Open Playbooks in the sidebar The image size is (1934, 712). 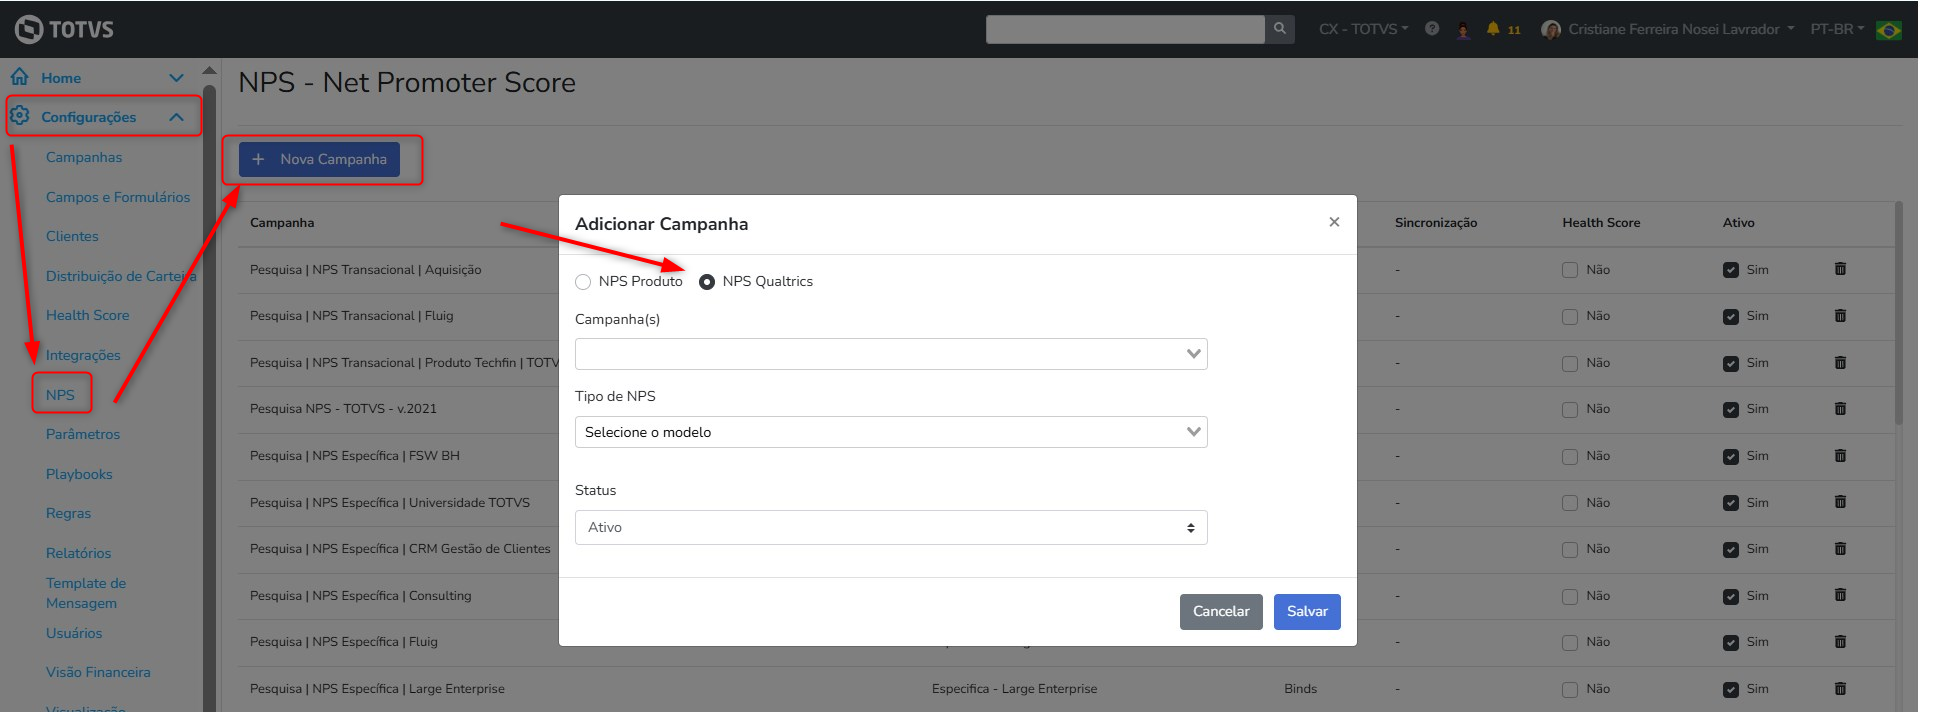tap(79, 474)
